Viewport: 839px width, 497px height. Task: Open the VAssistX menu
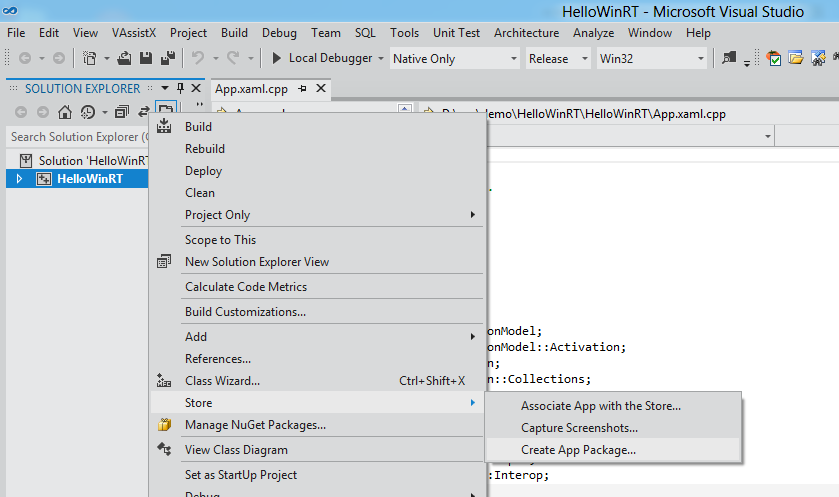[x=134, y=33]
